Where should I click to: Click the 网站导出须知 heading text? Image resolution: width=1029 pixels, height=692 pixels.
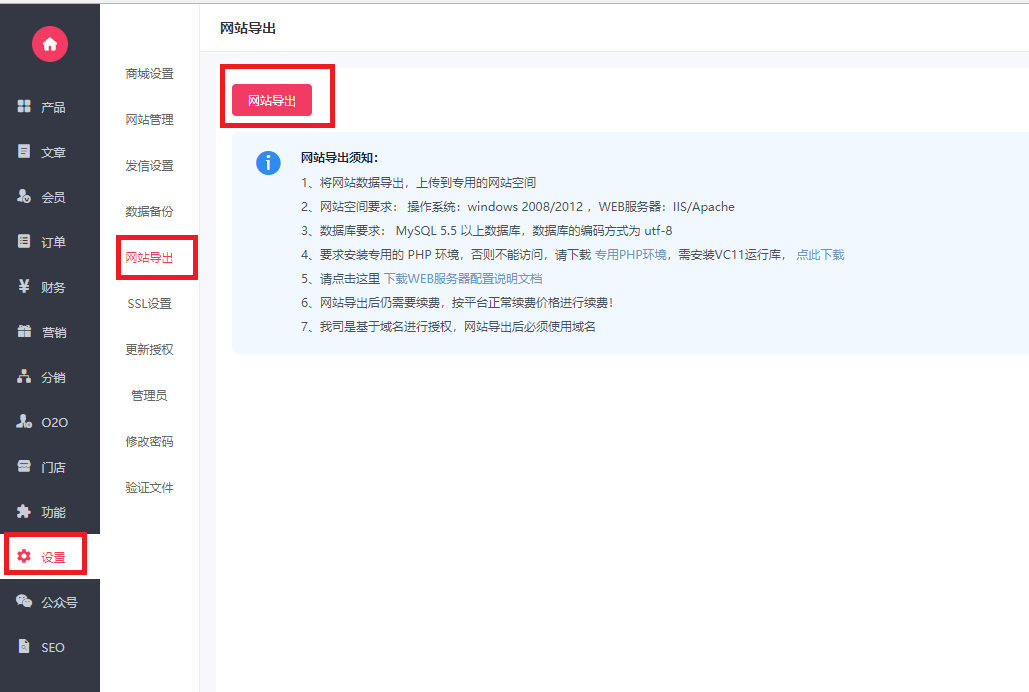[x=339, y=158]
